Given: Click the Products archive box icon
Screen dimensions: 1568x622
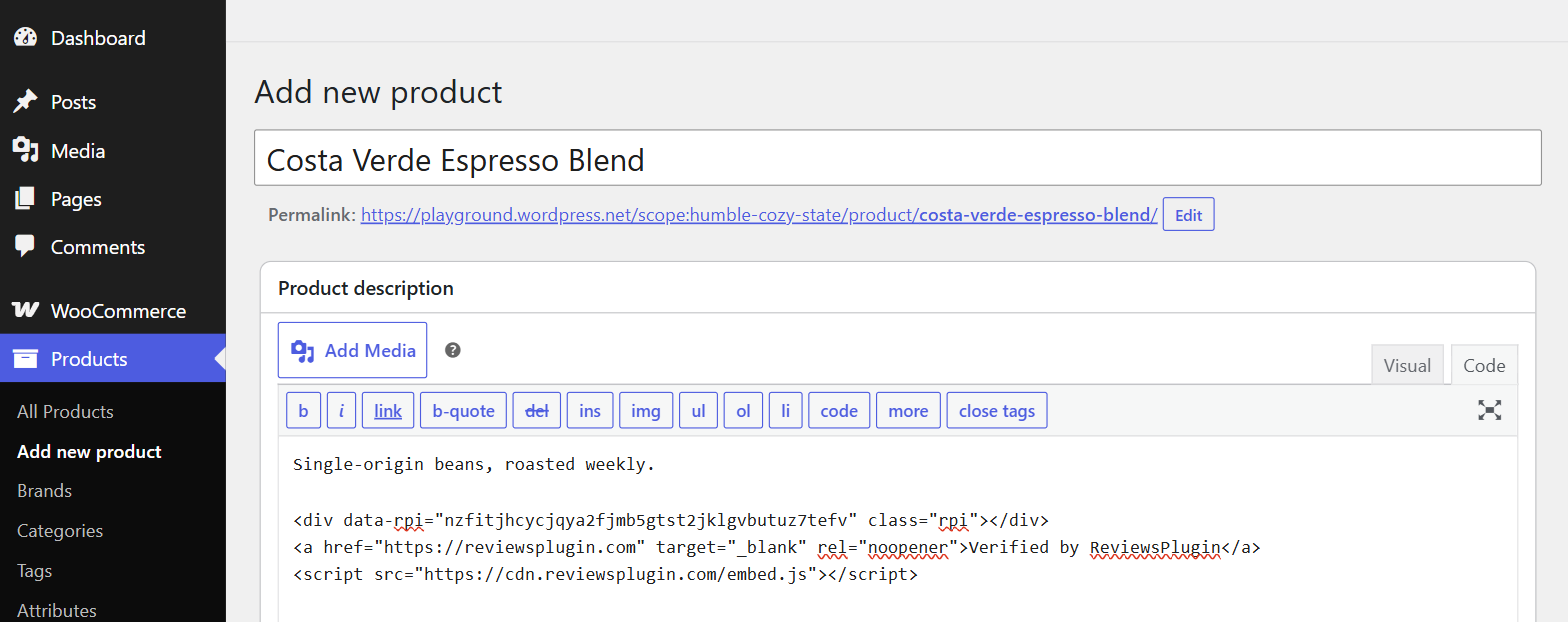Looking at the screenshot, I should coord(25,359).
